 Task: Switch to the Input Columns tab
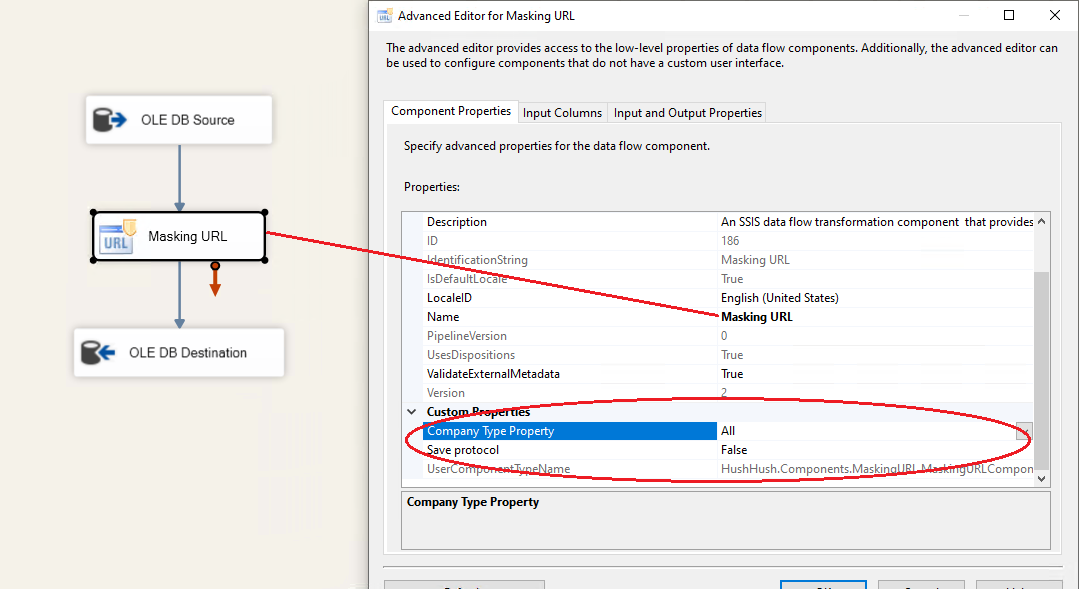point(562,113)
